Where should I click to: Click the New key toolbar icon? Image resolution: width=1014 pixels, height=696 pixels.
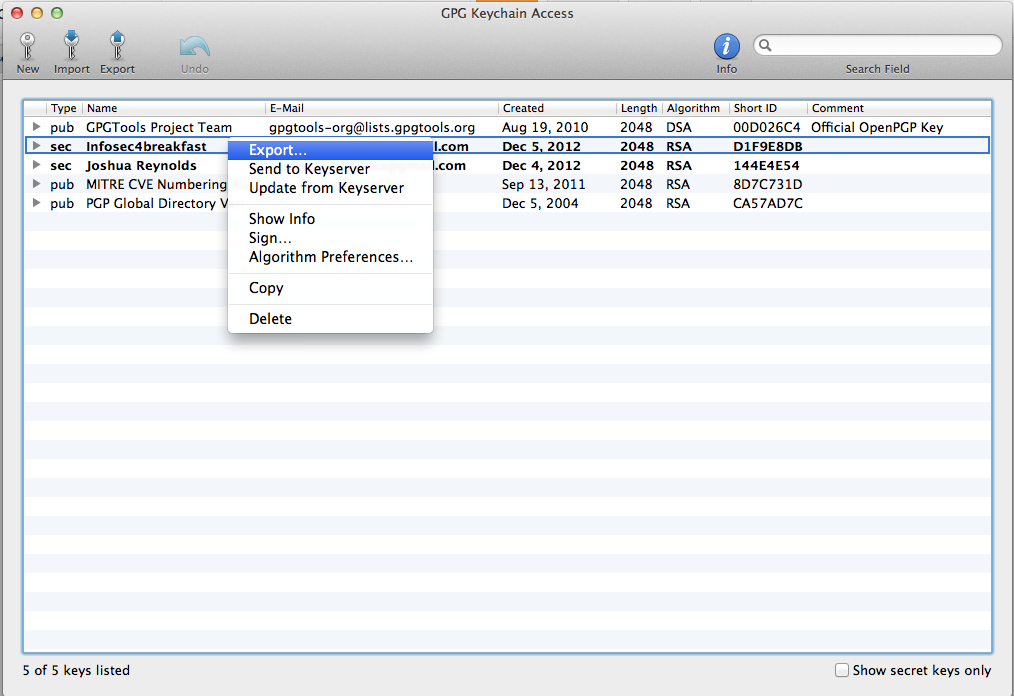[x=27, y=47]
